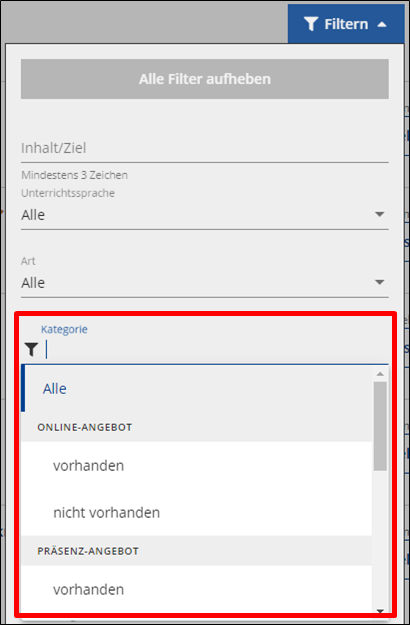
Task: Choose nicht vorhanden under Online-Angebot
Action: coord(196,512)
